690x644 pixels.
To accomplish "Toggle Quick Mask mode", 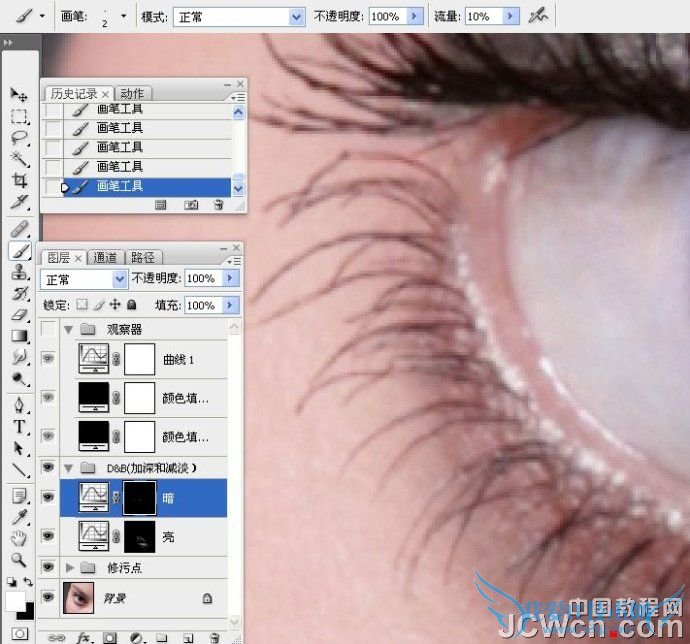I will click(x=19, y=634).
